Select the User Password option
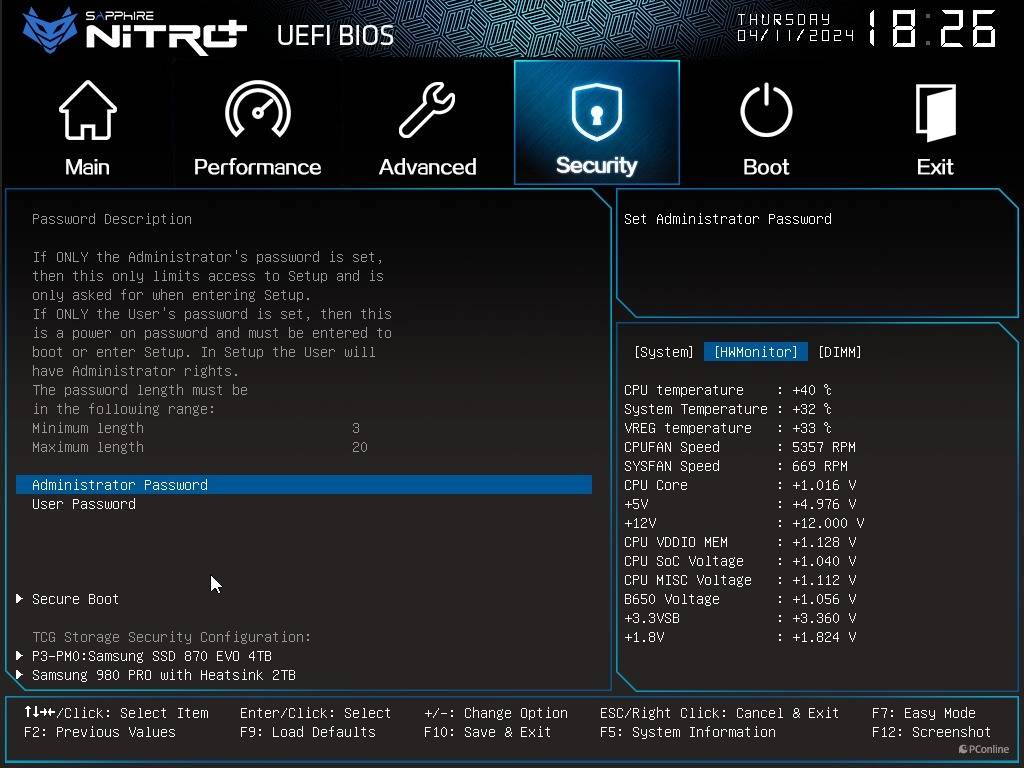The image size is (1024, 768). (x=84, y=504)
